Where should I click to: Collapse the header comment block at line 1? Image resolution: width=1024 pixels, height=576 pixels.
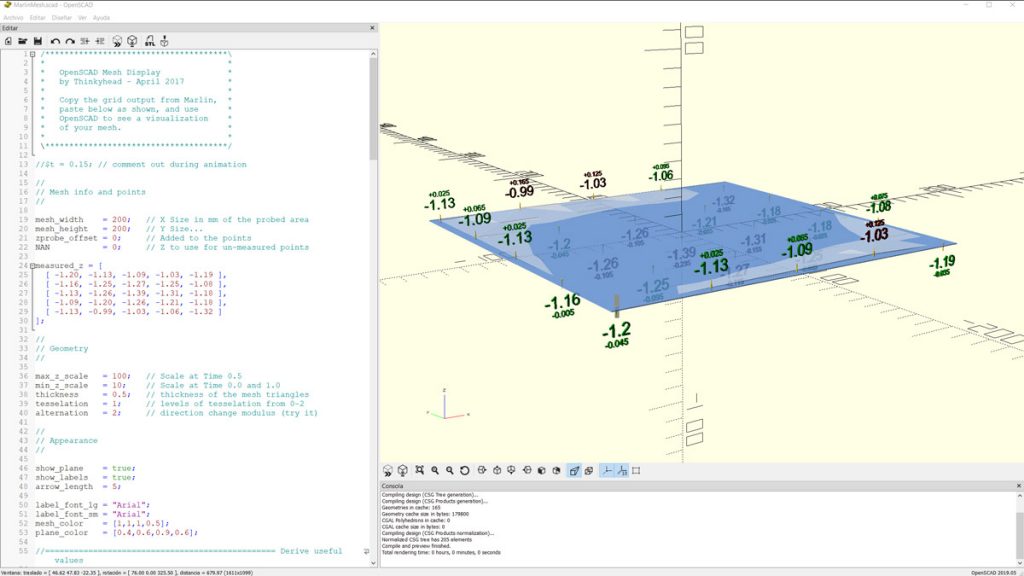[32, 54]
